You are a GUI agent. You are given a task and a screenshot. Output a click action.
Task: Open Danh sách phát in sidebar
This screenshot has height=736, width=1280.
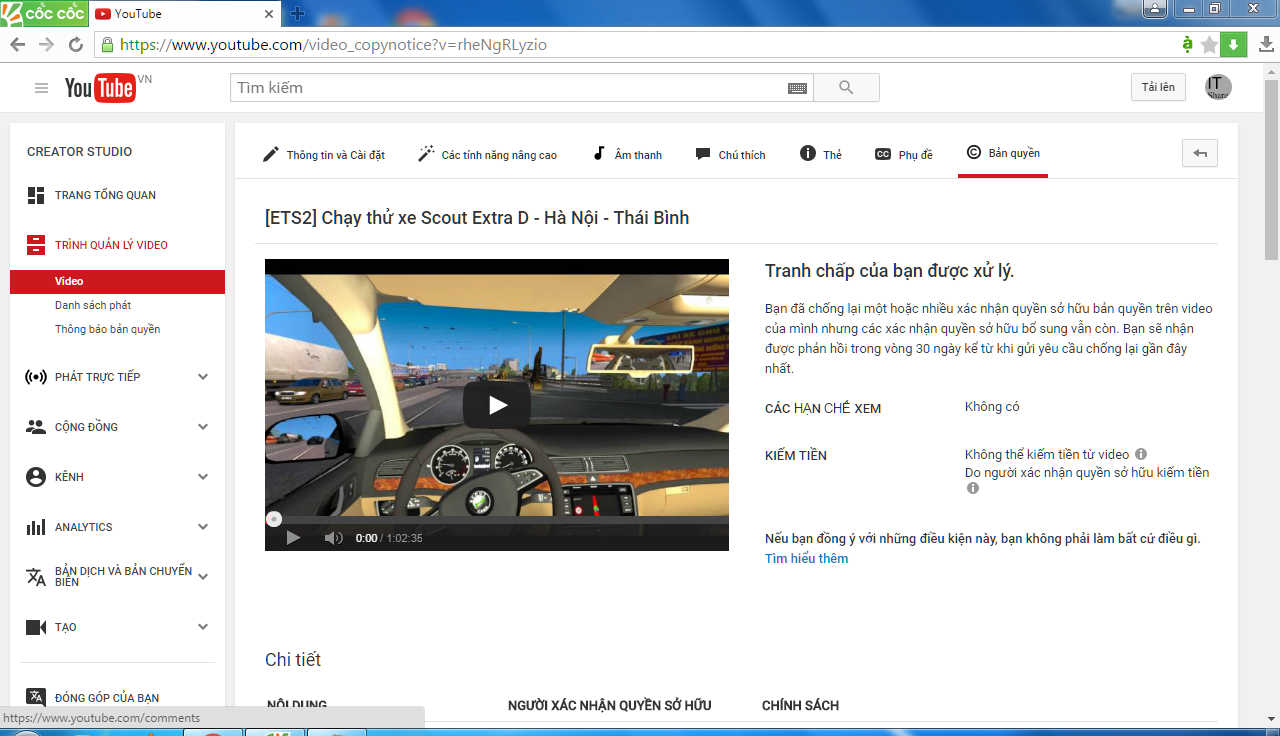click(93, 305)
